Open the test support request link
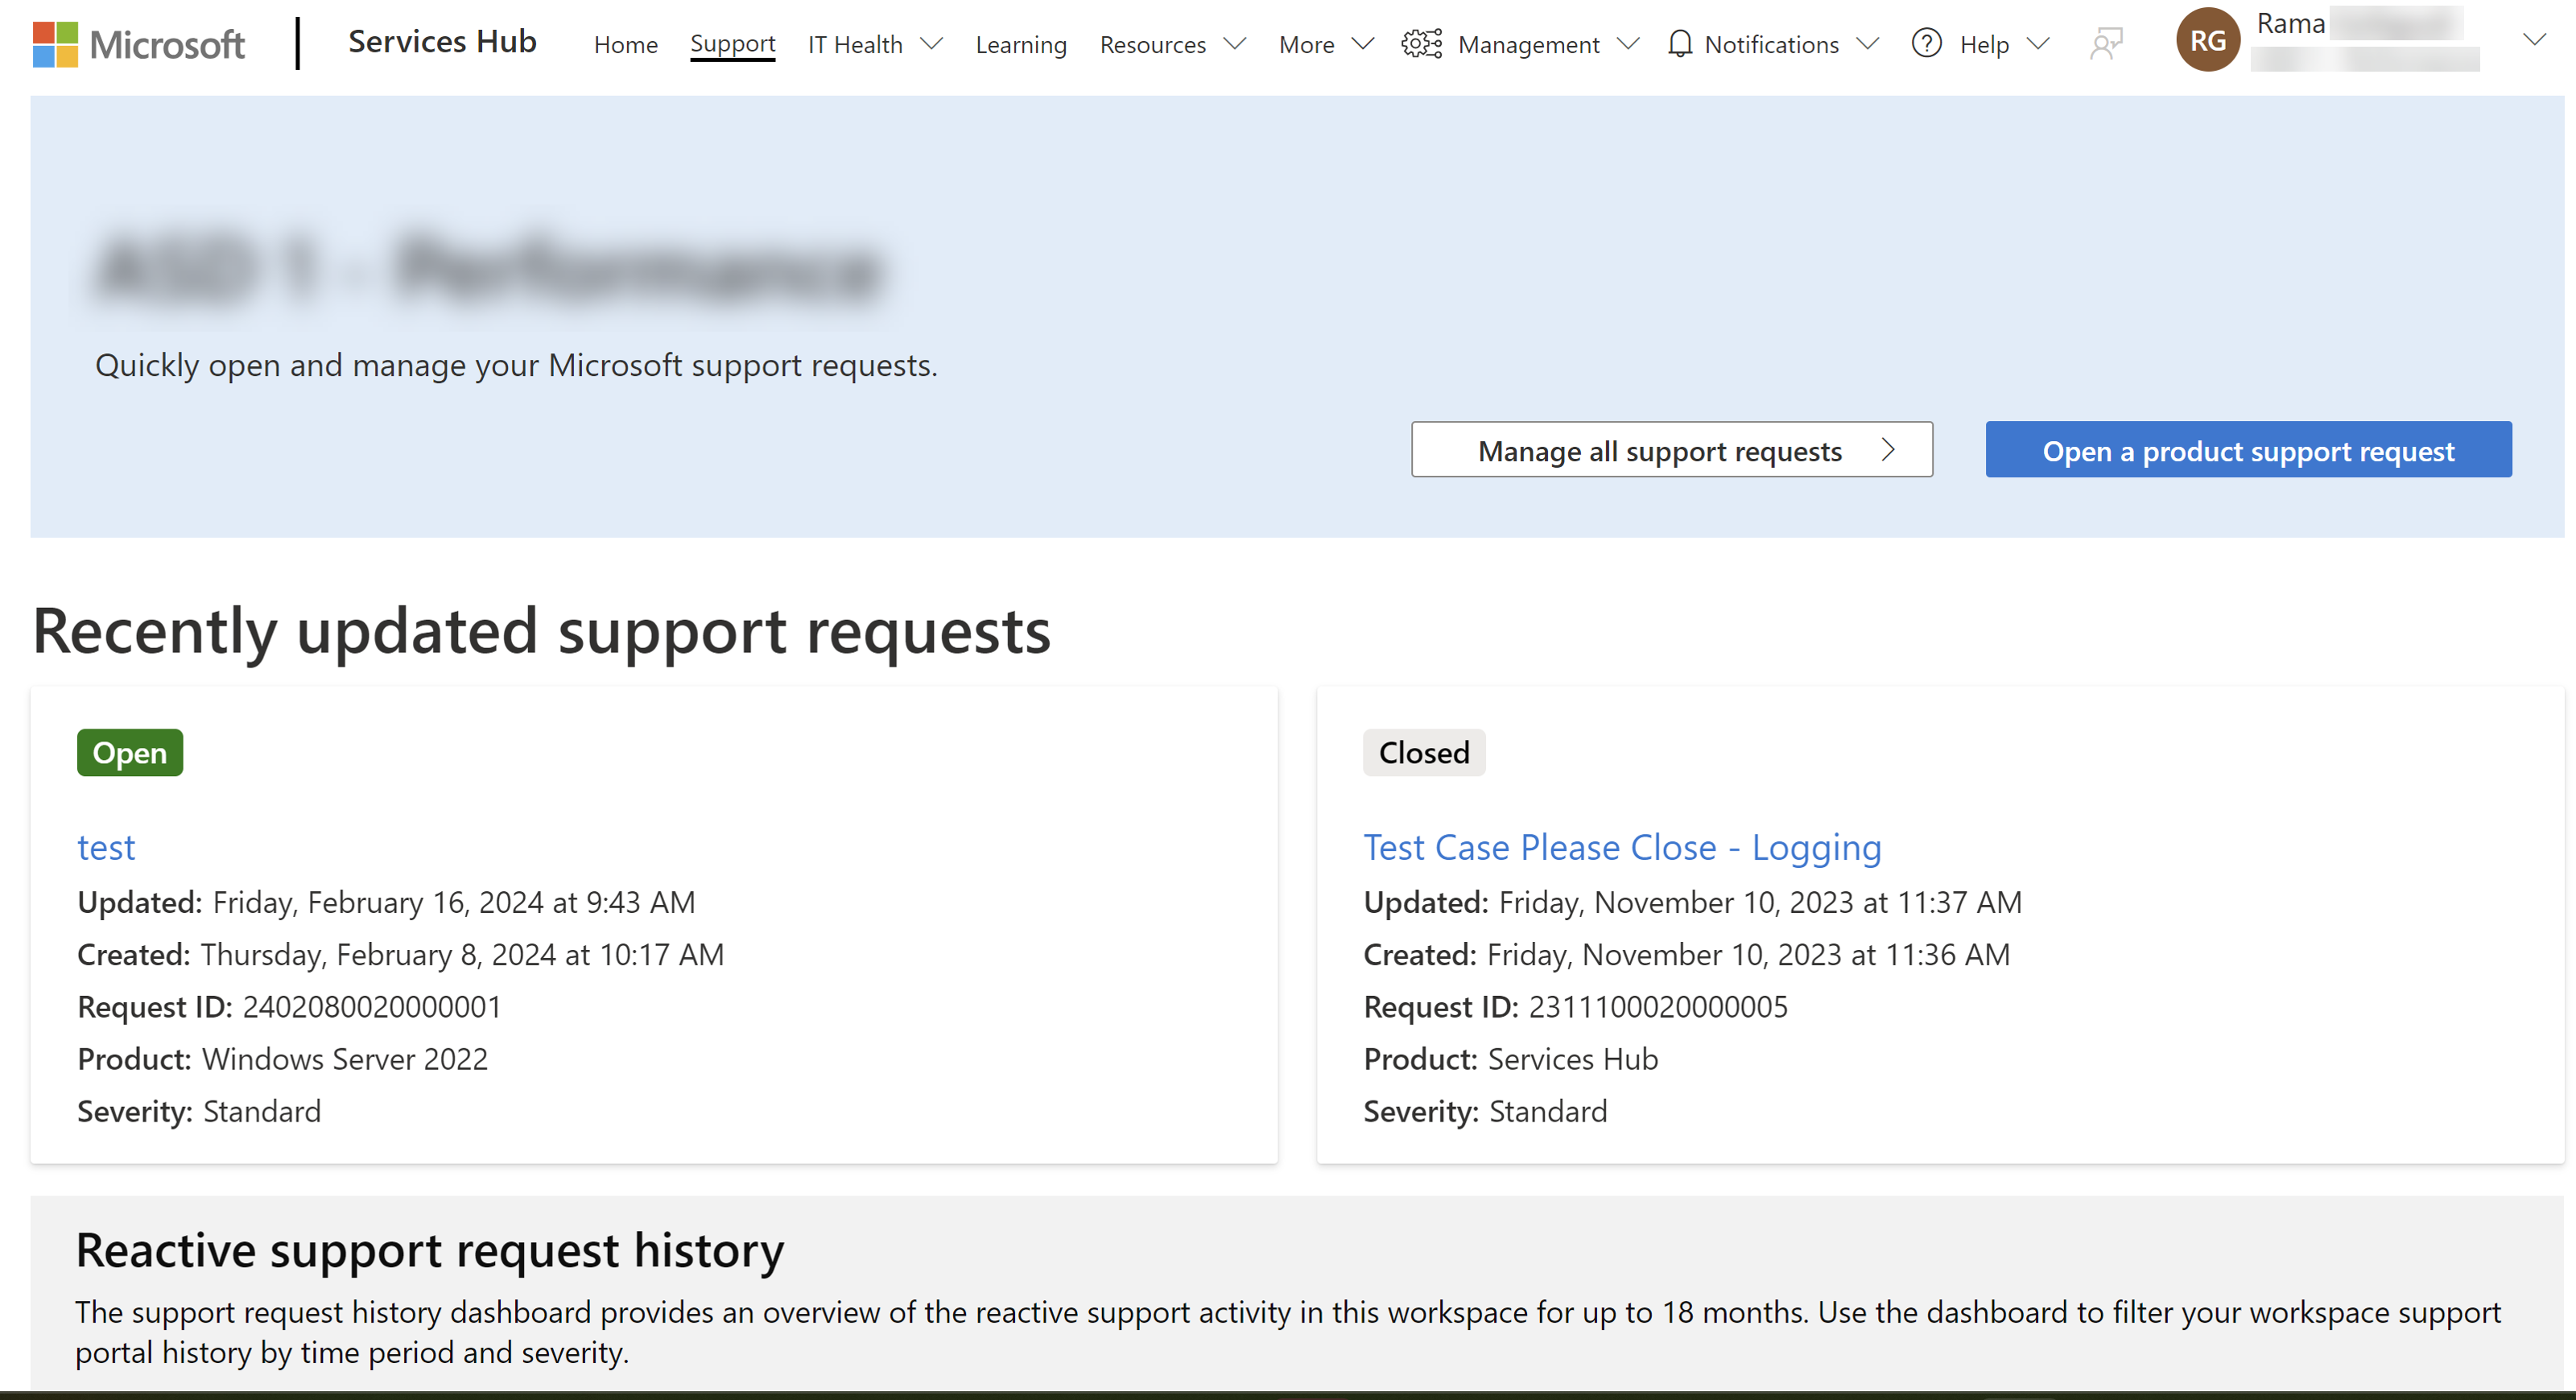Viewport: 2576px width, 1400px height. tap(105, 847)
